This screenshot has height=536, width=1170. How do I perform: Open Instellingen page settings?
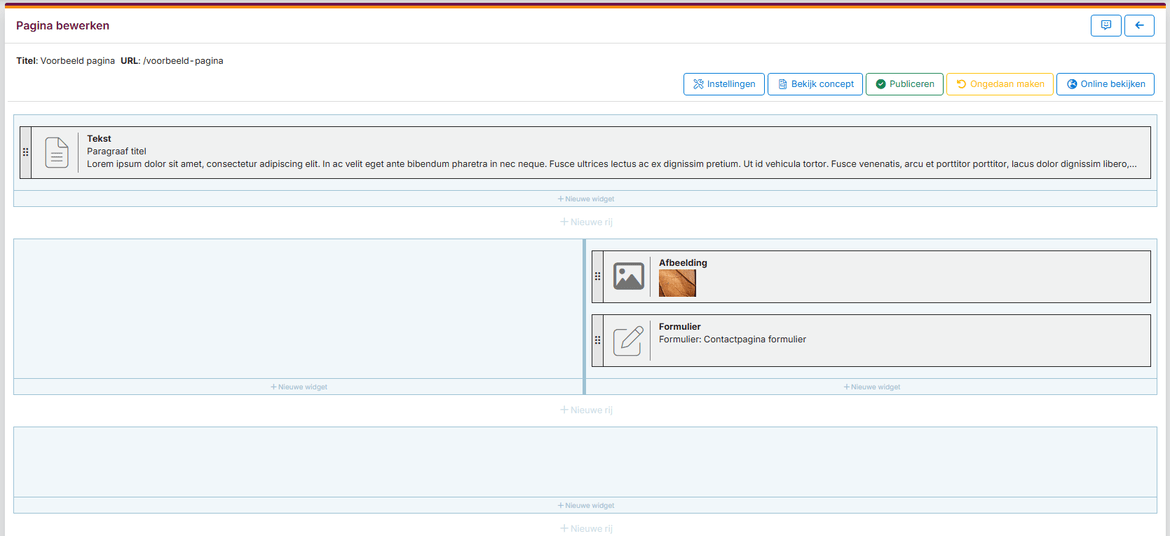[724, 84]
